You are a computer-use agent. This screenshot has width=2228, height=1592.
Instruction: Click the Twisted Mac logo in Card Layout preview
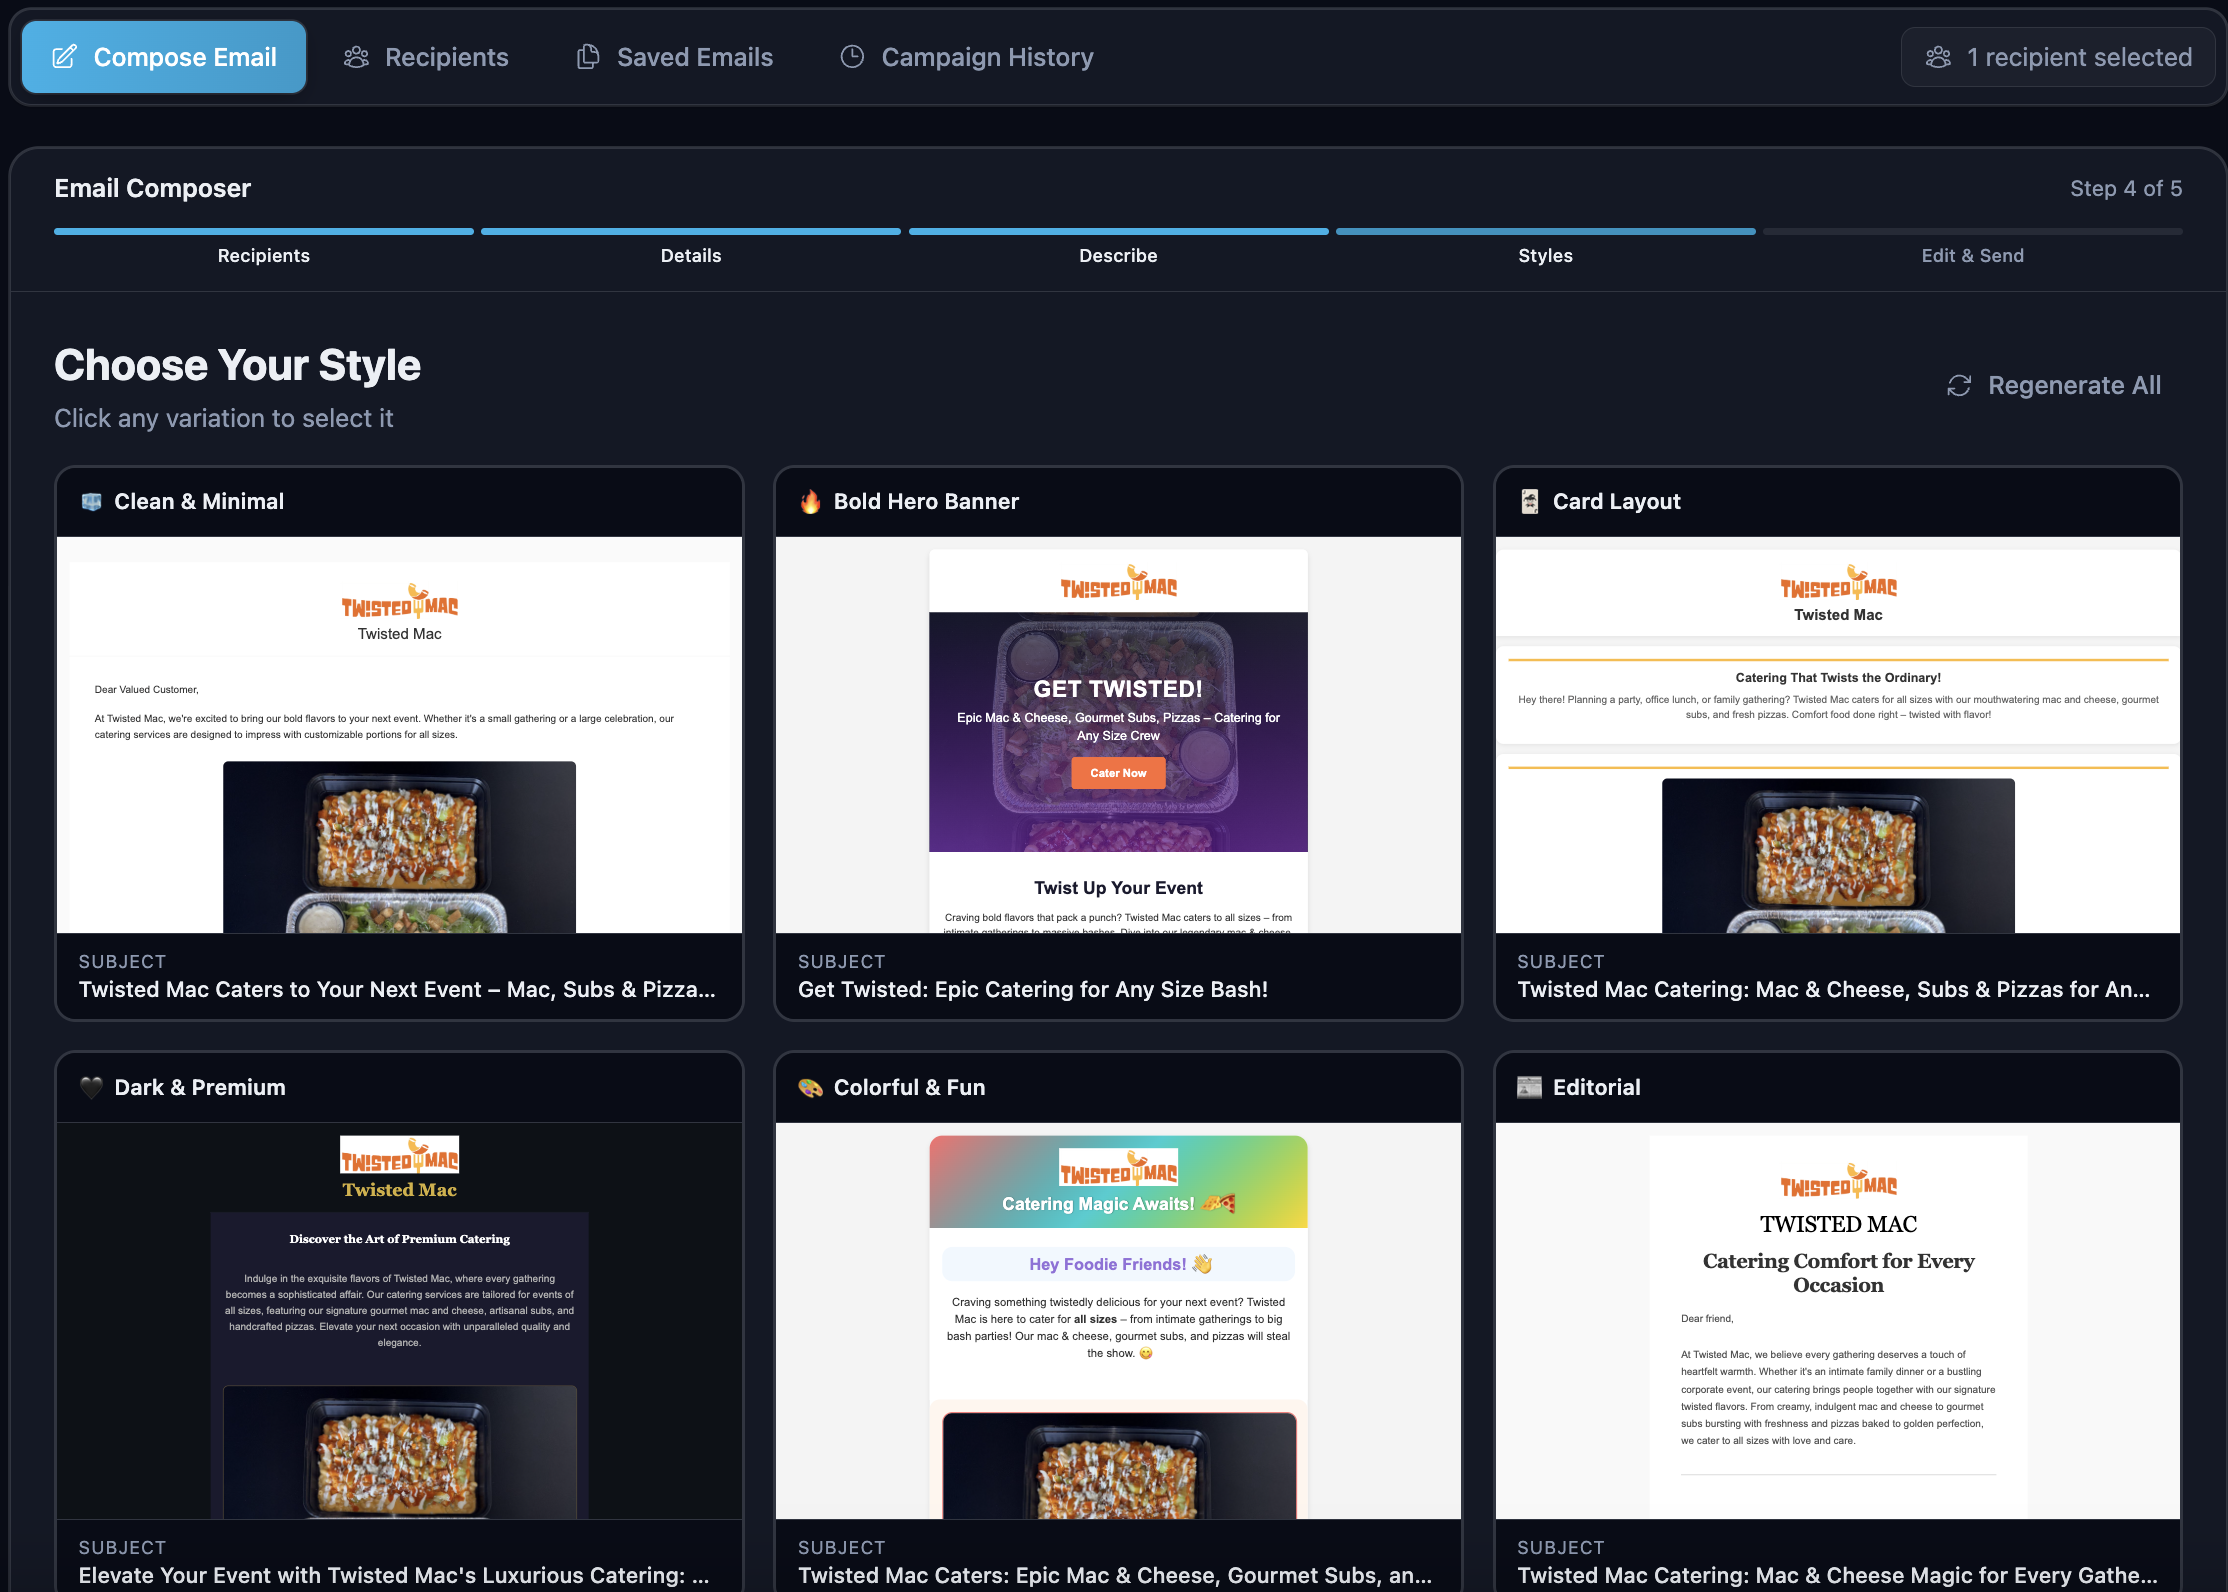1838,583
